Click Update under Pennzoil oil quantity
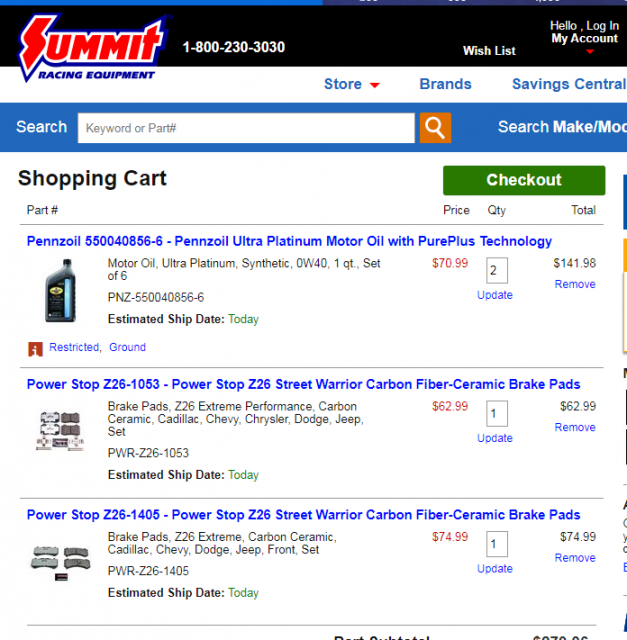This screenshot has width=627, height=640. [495, 295]
